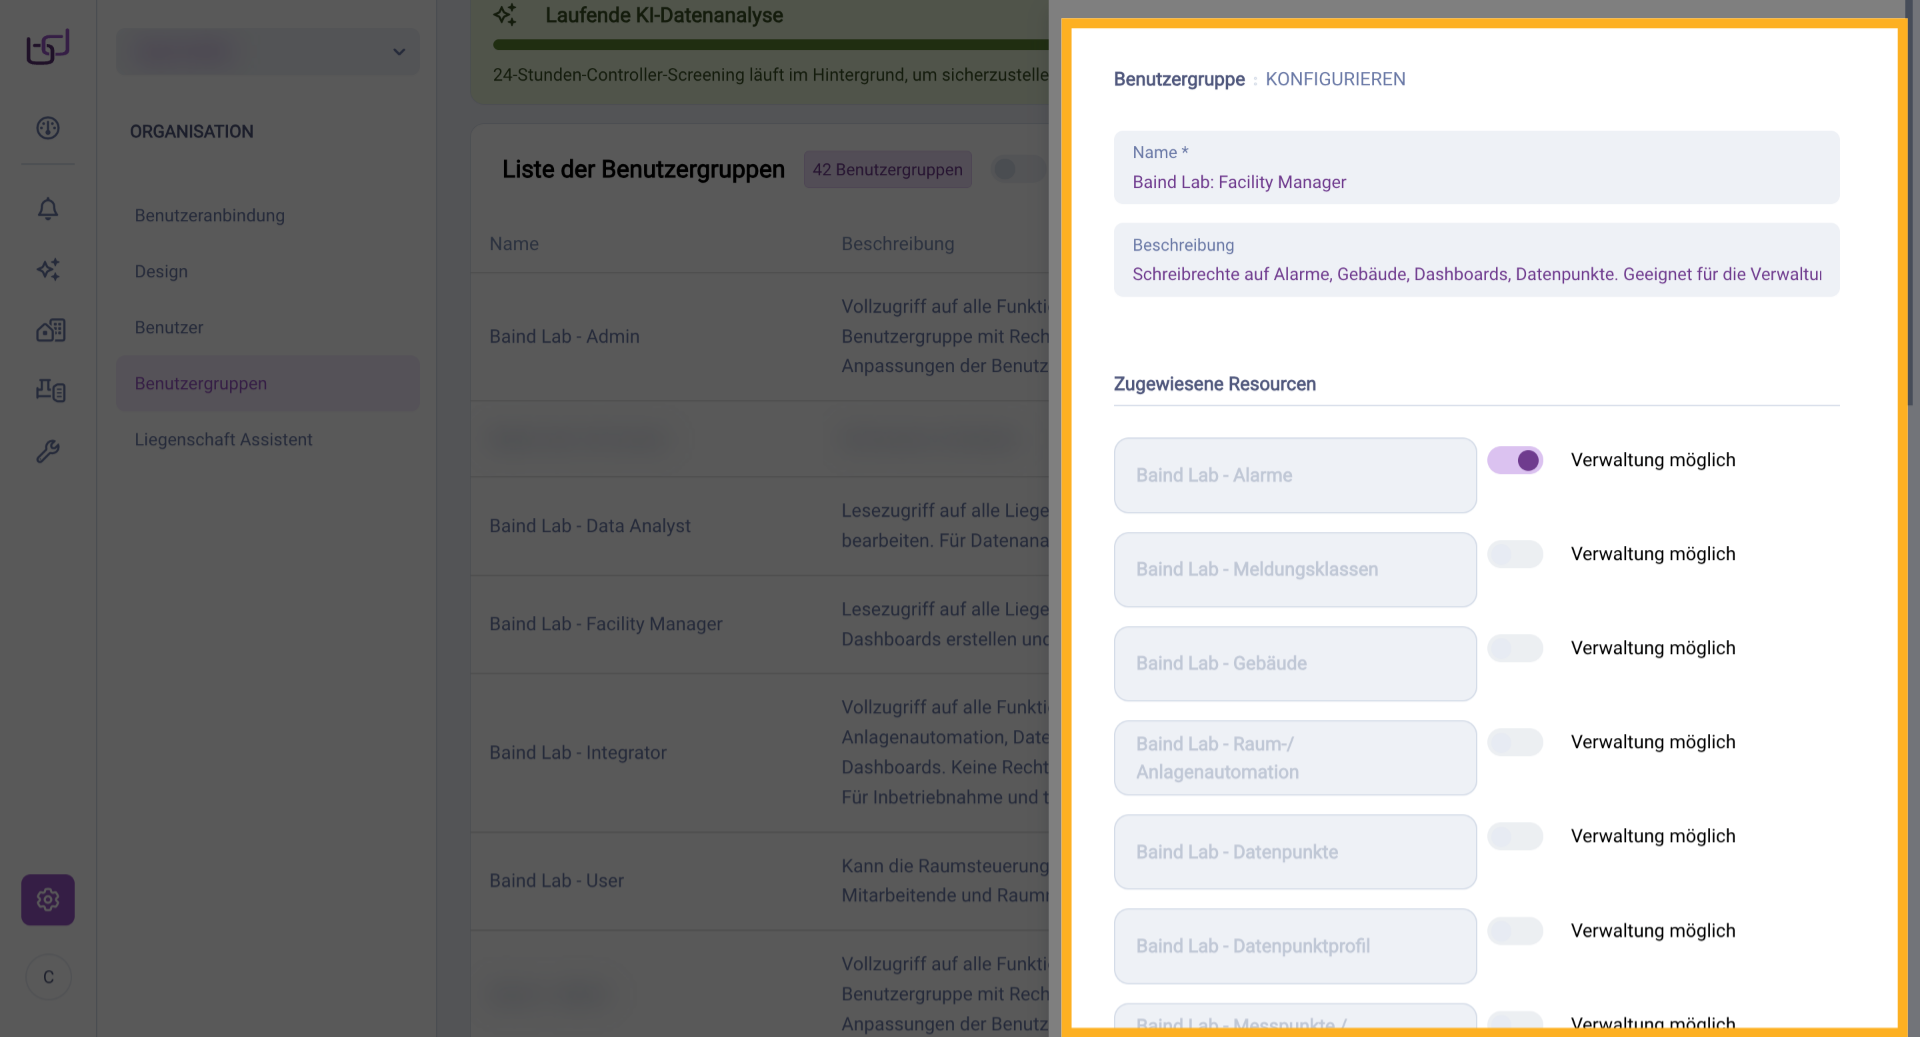This screenshot has height=1037, width=1920.
Task: Enable management toggle for Baind Lab - Datenpunkte
Action: point(1515,836)
